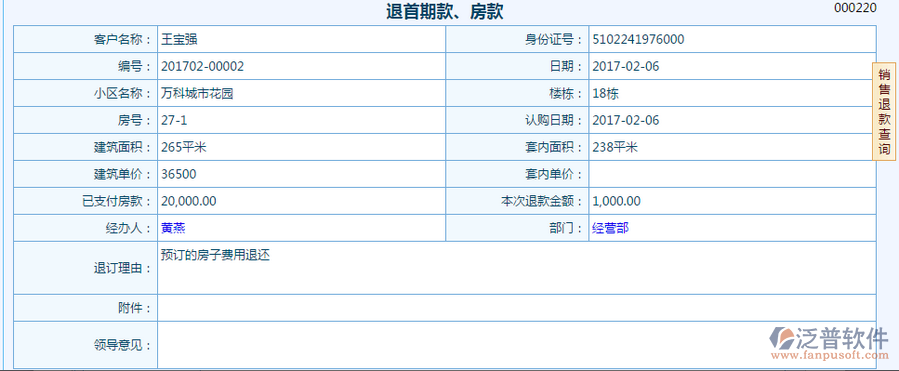The image size is (899, 371).
Task: Click the 小区名称 field 万科城市花园
Action: click(302, 93)
